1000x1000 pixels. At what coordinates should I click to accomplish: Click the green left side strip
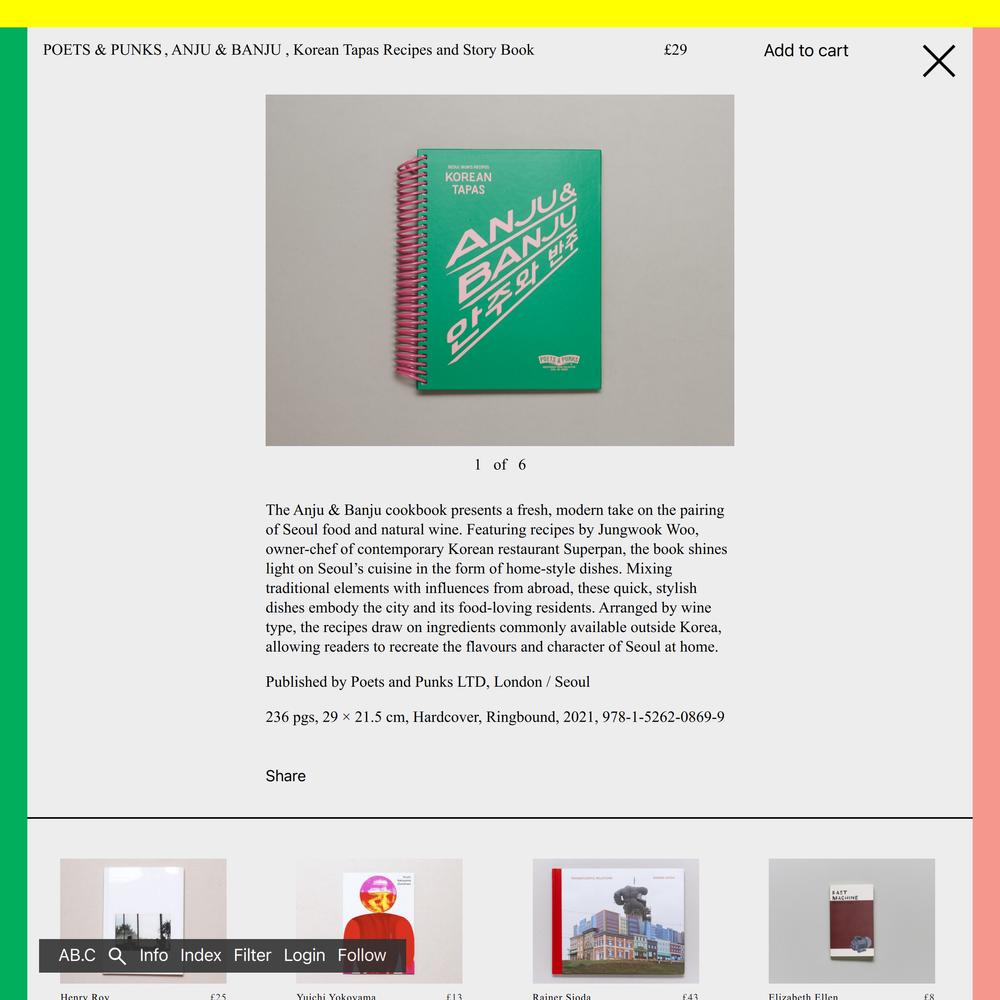13,513
